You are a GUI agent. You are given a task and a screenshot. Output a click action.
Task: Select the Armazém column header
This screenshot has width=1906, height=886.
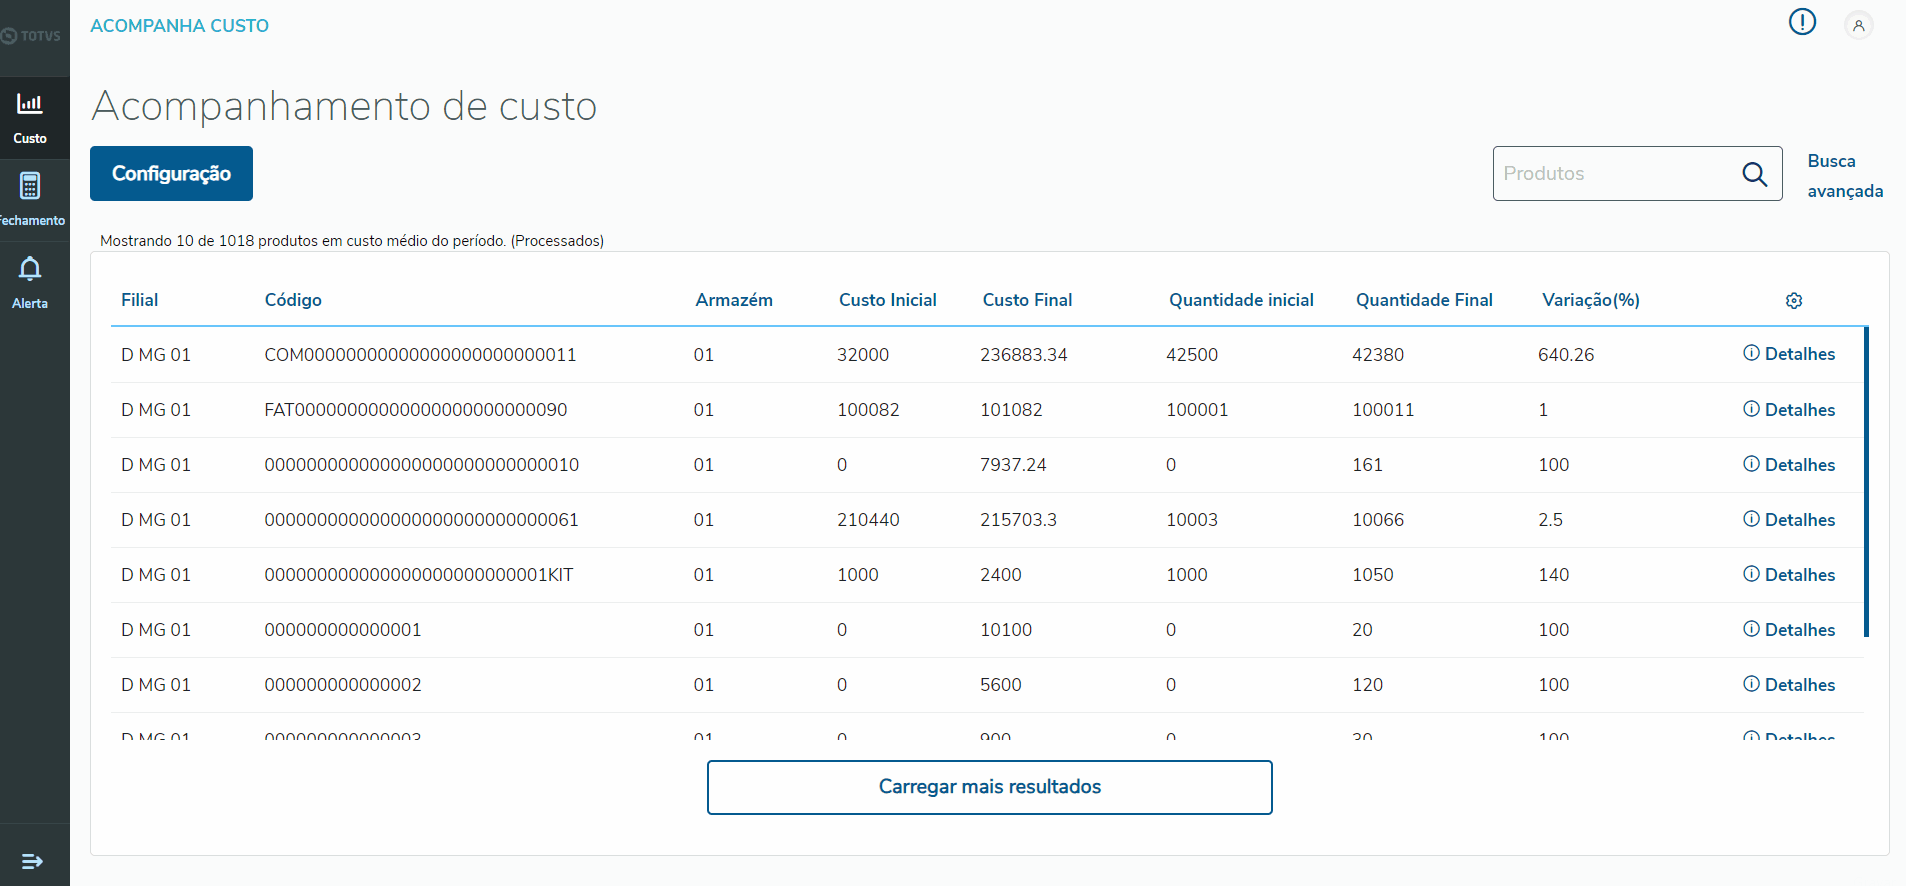pos(734,300)
